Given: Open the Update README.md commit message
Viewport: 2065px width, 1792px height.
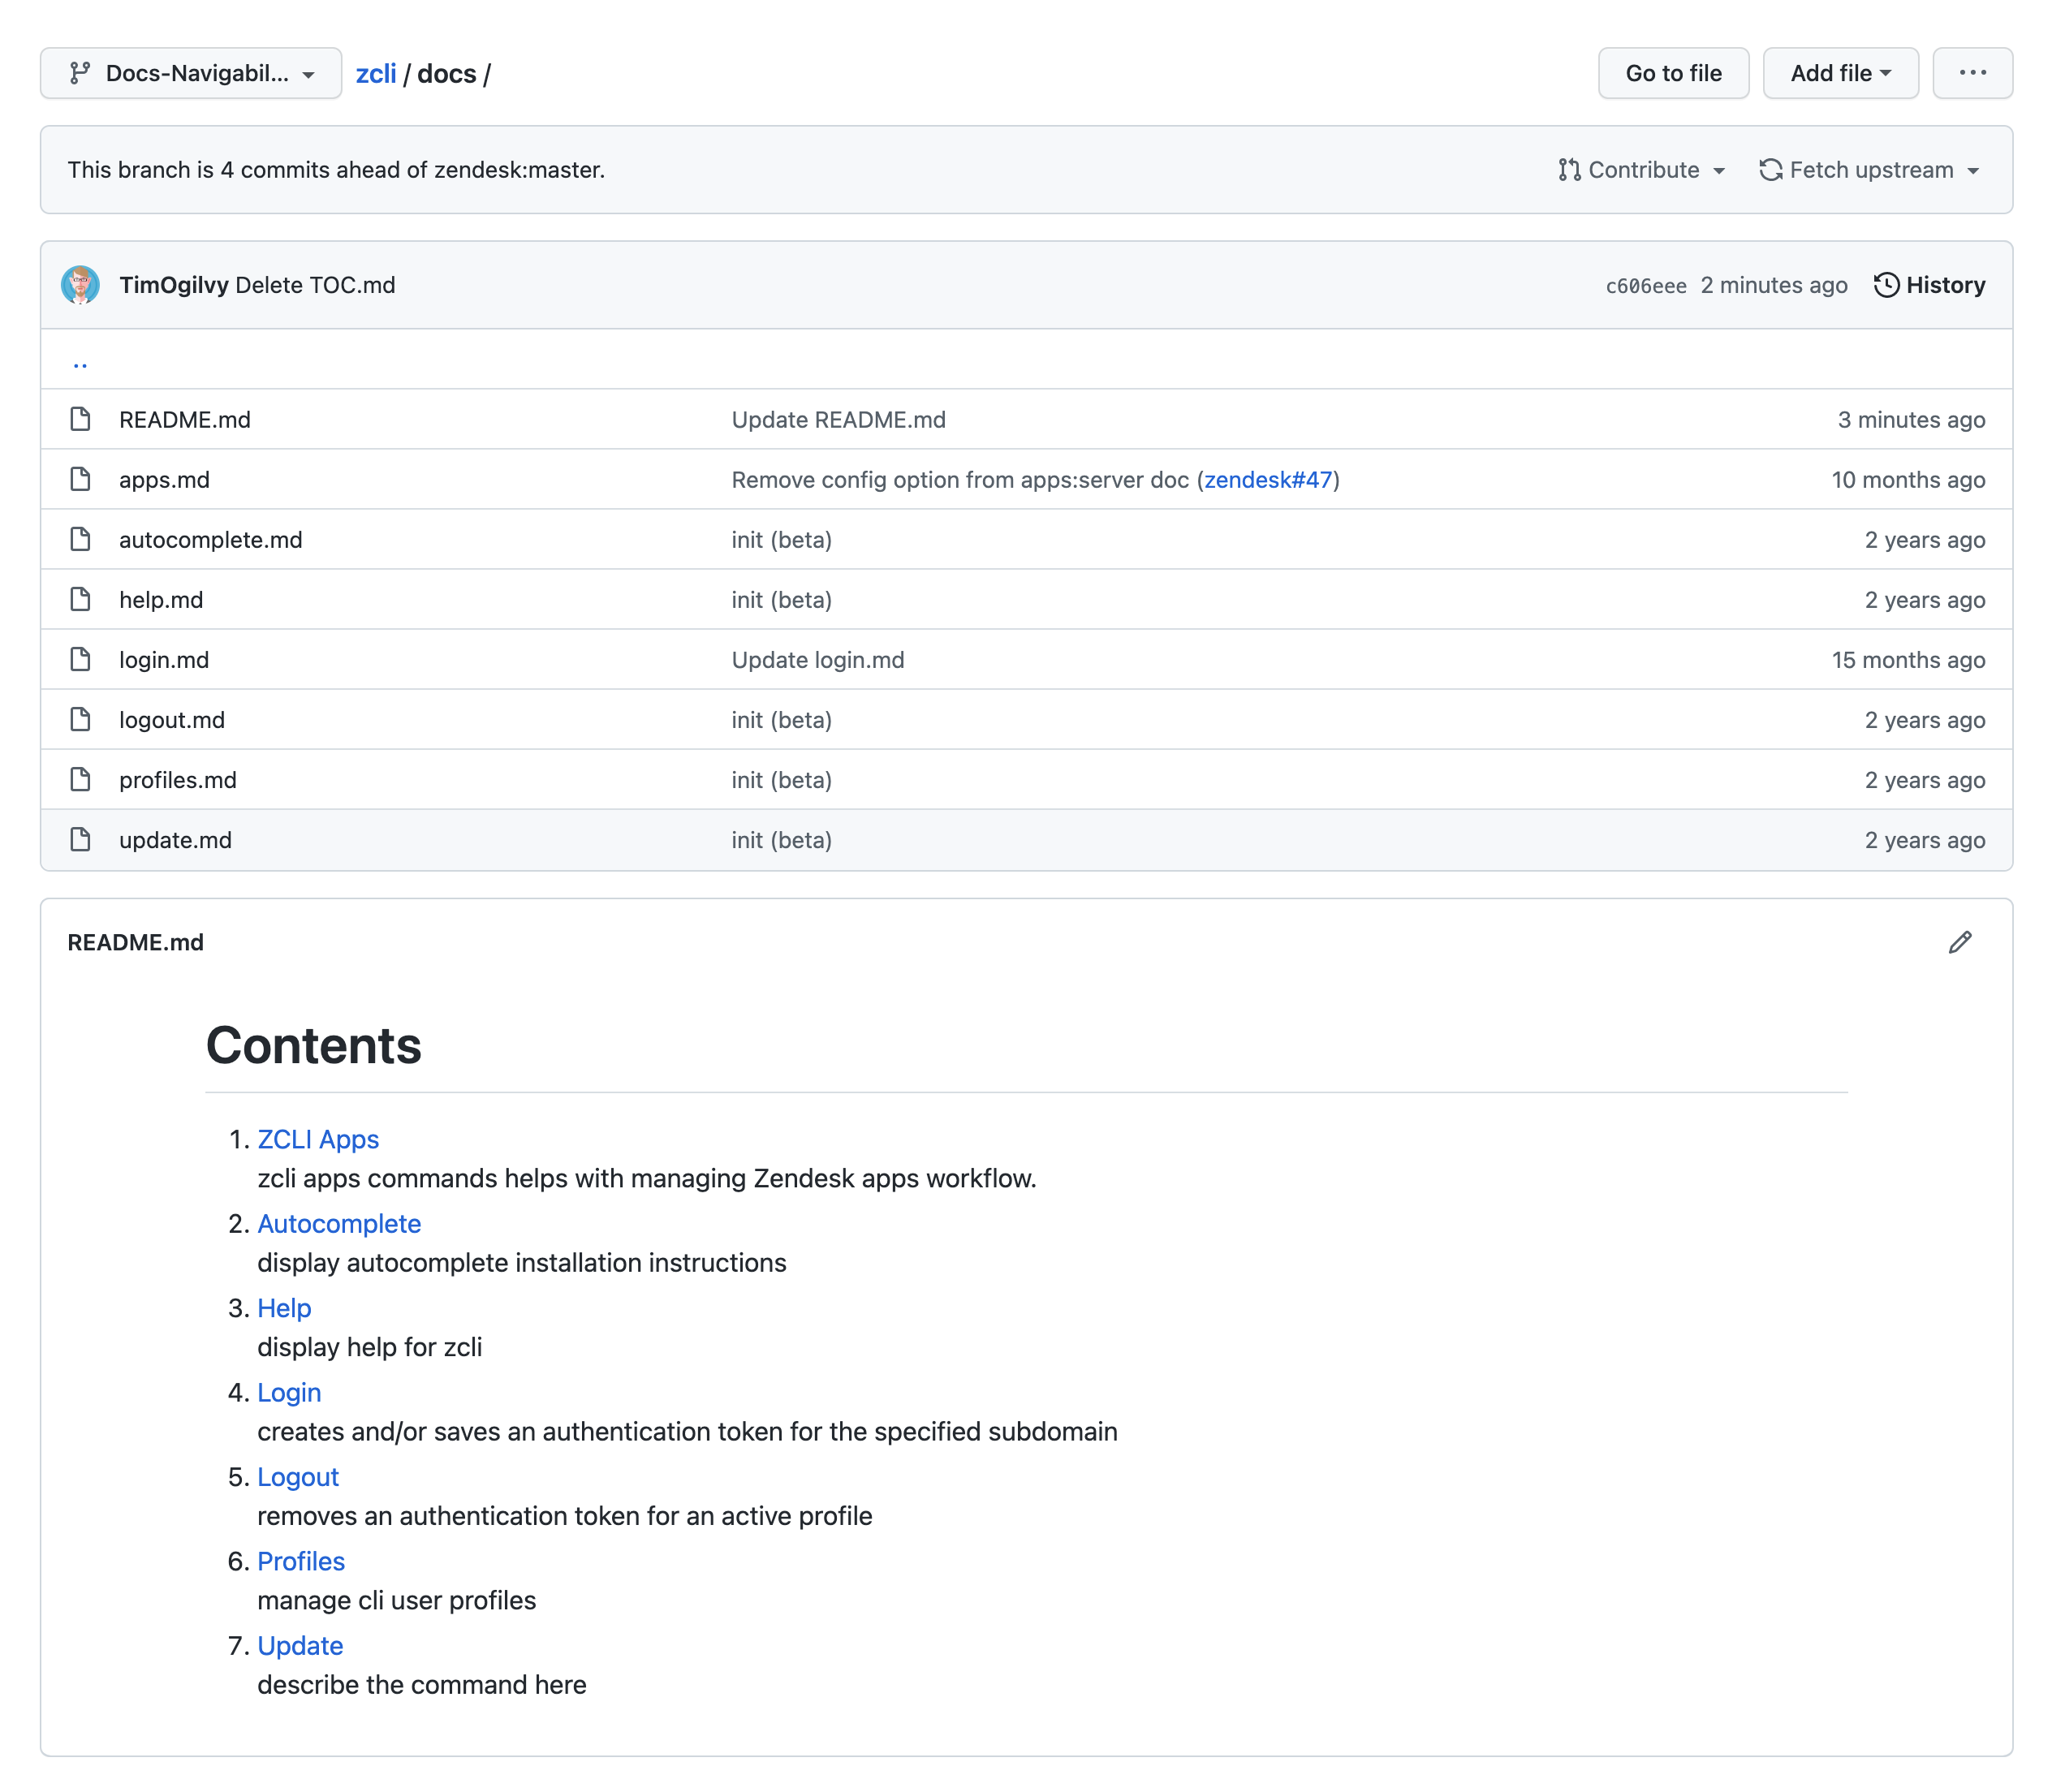Looking at the screenshot, I should [x=838, y=420].
